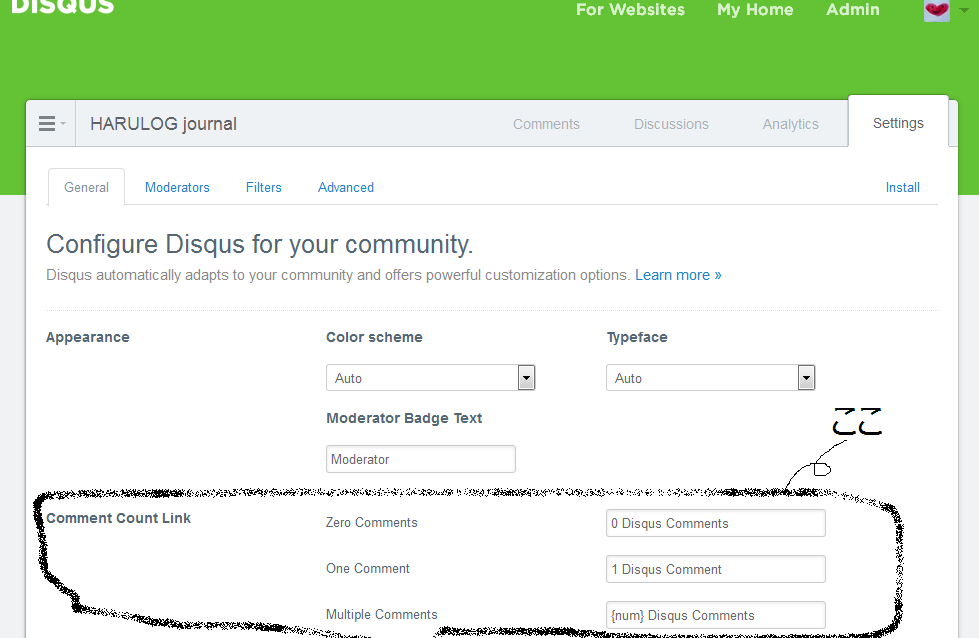Open the Filters sub-tab
Image resolution: width=979 pixels, height=638 pixels.
(x=263, y=187)
